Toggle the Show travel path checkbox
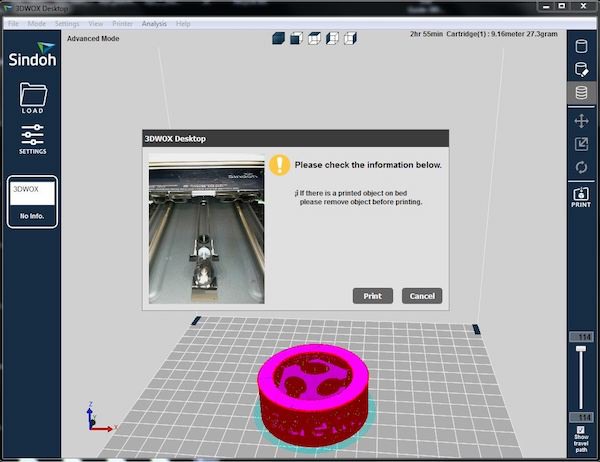This screenshot has width=600, height=462. 581,430
